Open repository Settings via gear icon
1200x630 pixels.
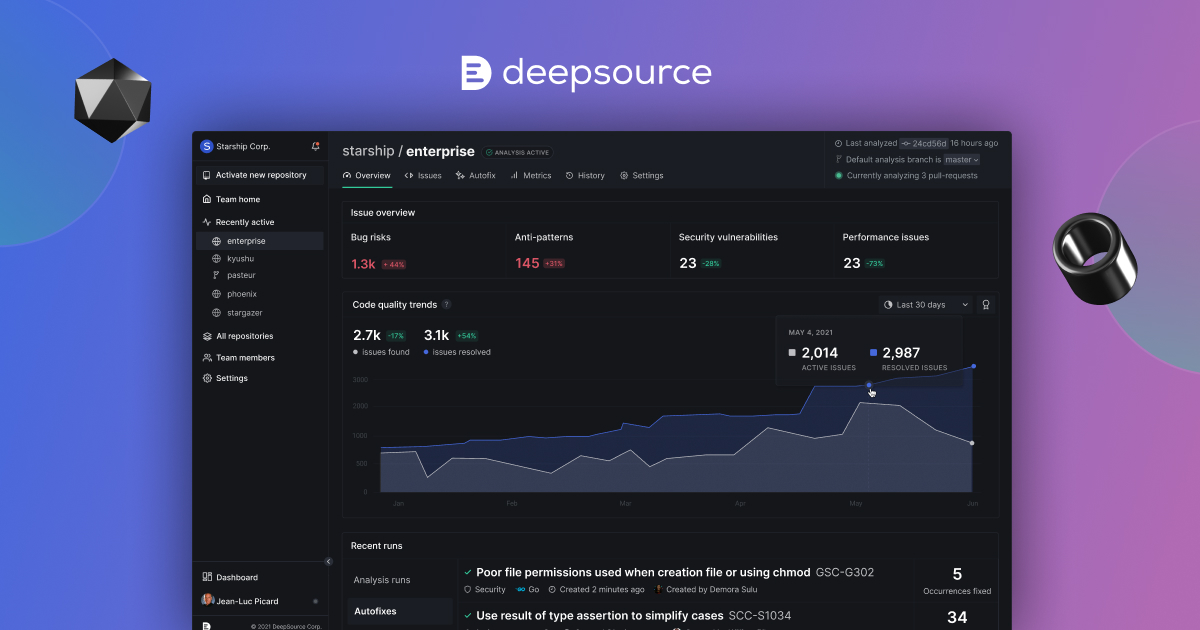624,175
